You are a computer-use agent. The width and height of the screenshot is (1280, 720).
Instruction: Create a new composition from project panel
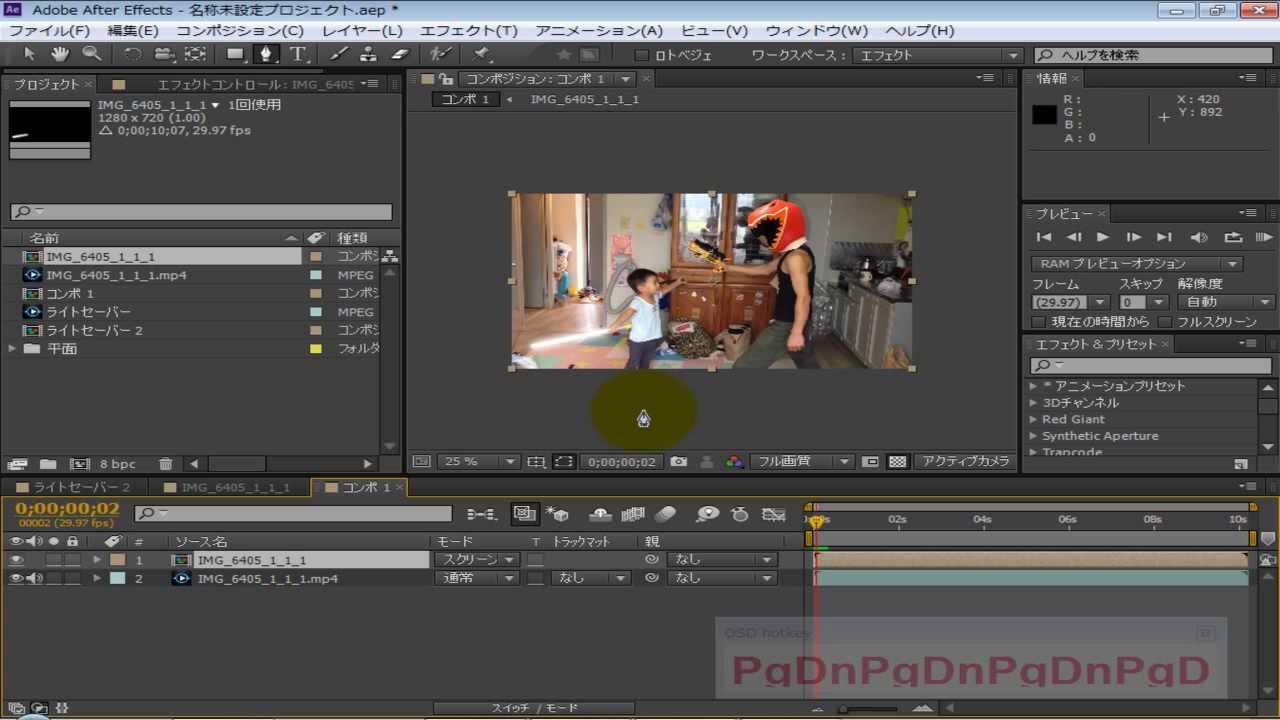(79, 464)
